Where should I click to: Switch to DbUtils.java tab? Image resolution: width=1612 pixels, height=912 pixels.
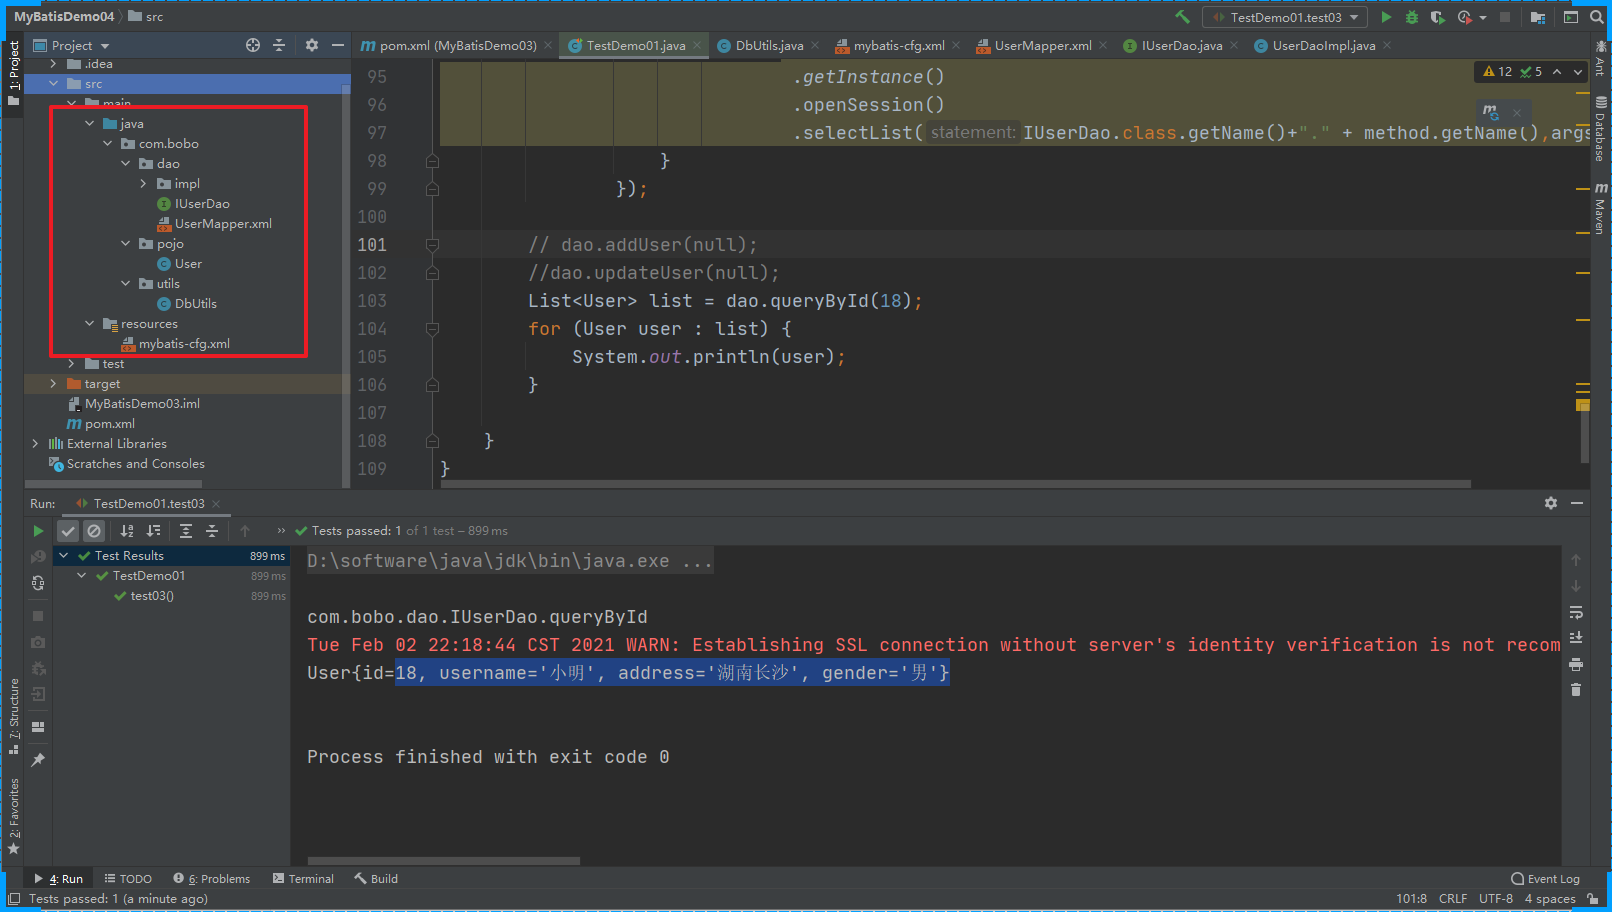(x=769, y=45)
